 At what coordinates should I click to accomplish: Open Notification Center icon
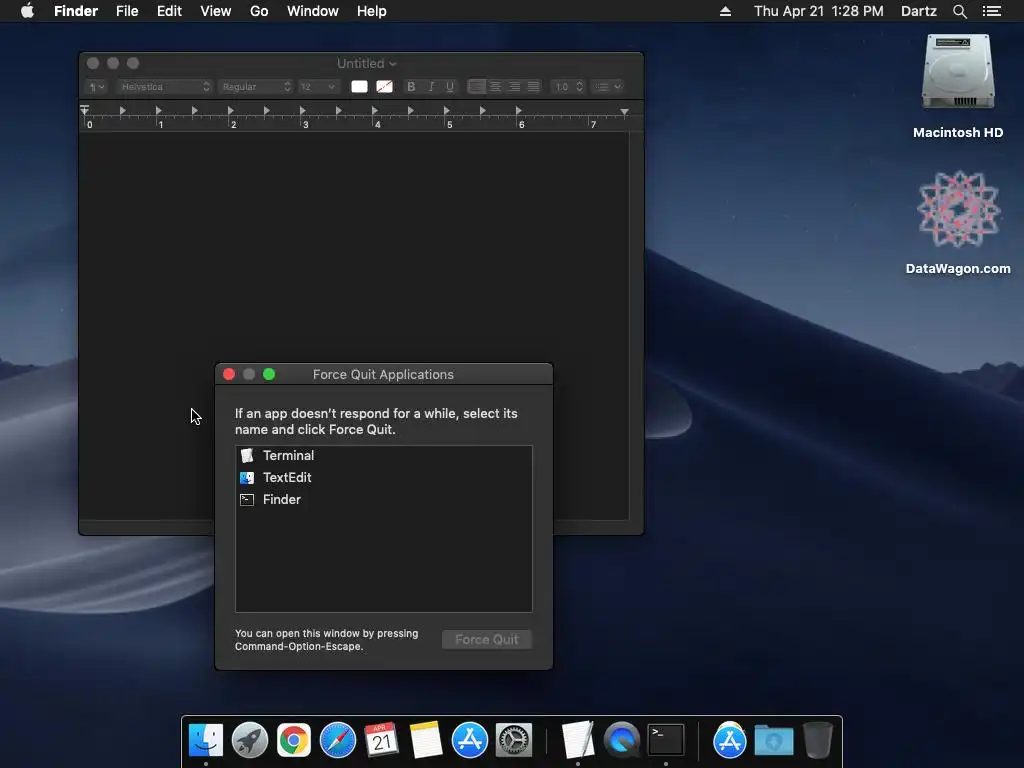992,11
